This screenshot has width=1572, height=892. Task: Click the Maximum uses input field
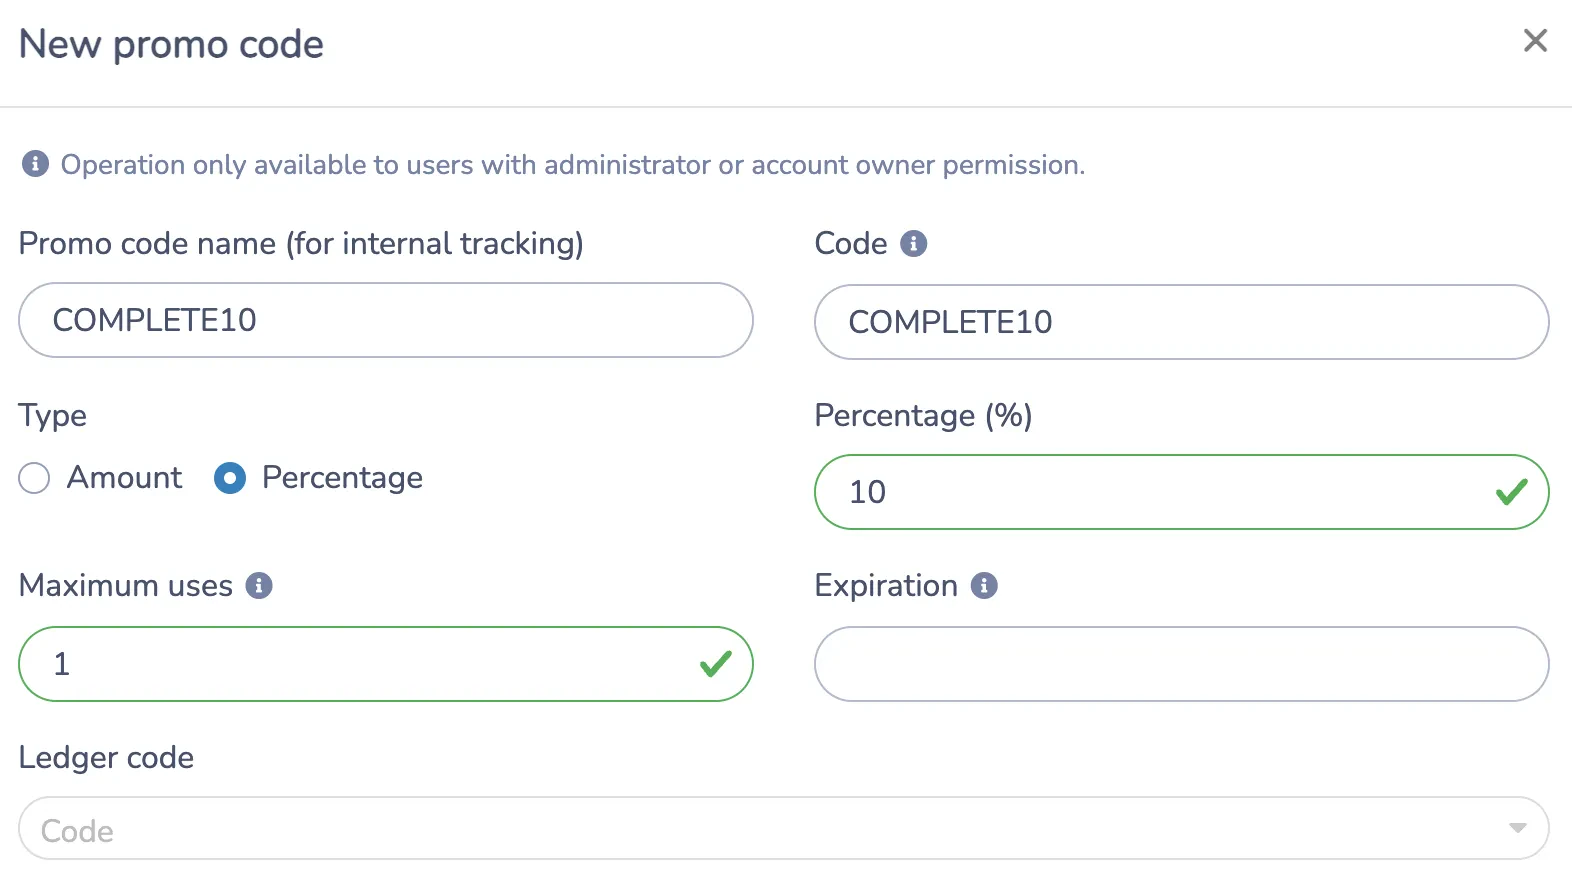coord(386,664)
